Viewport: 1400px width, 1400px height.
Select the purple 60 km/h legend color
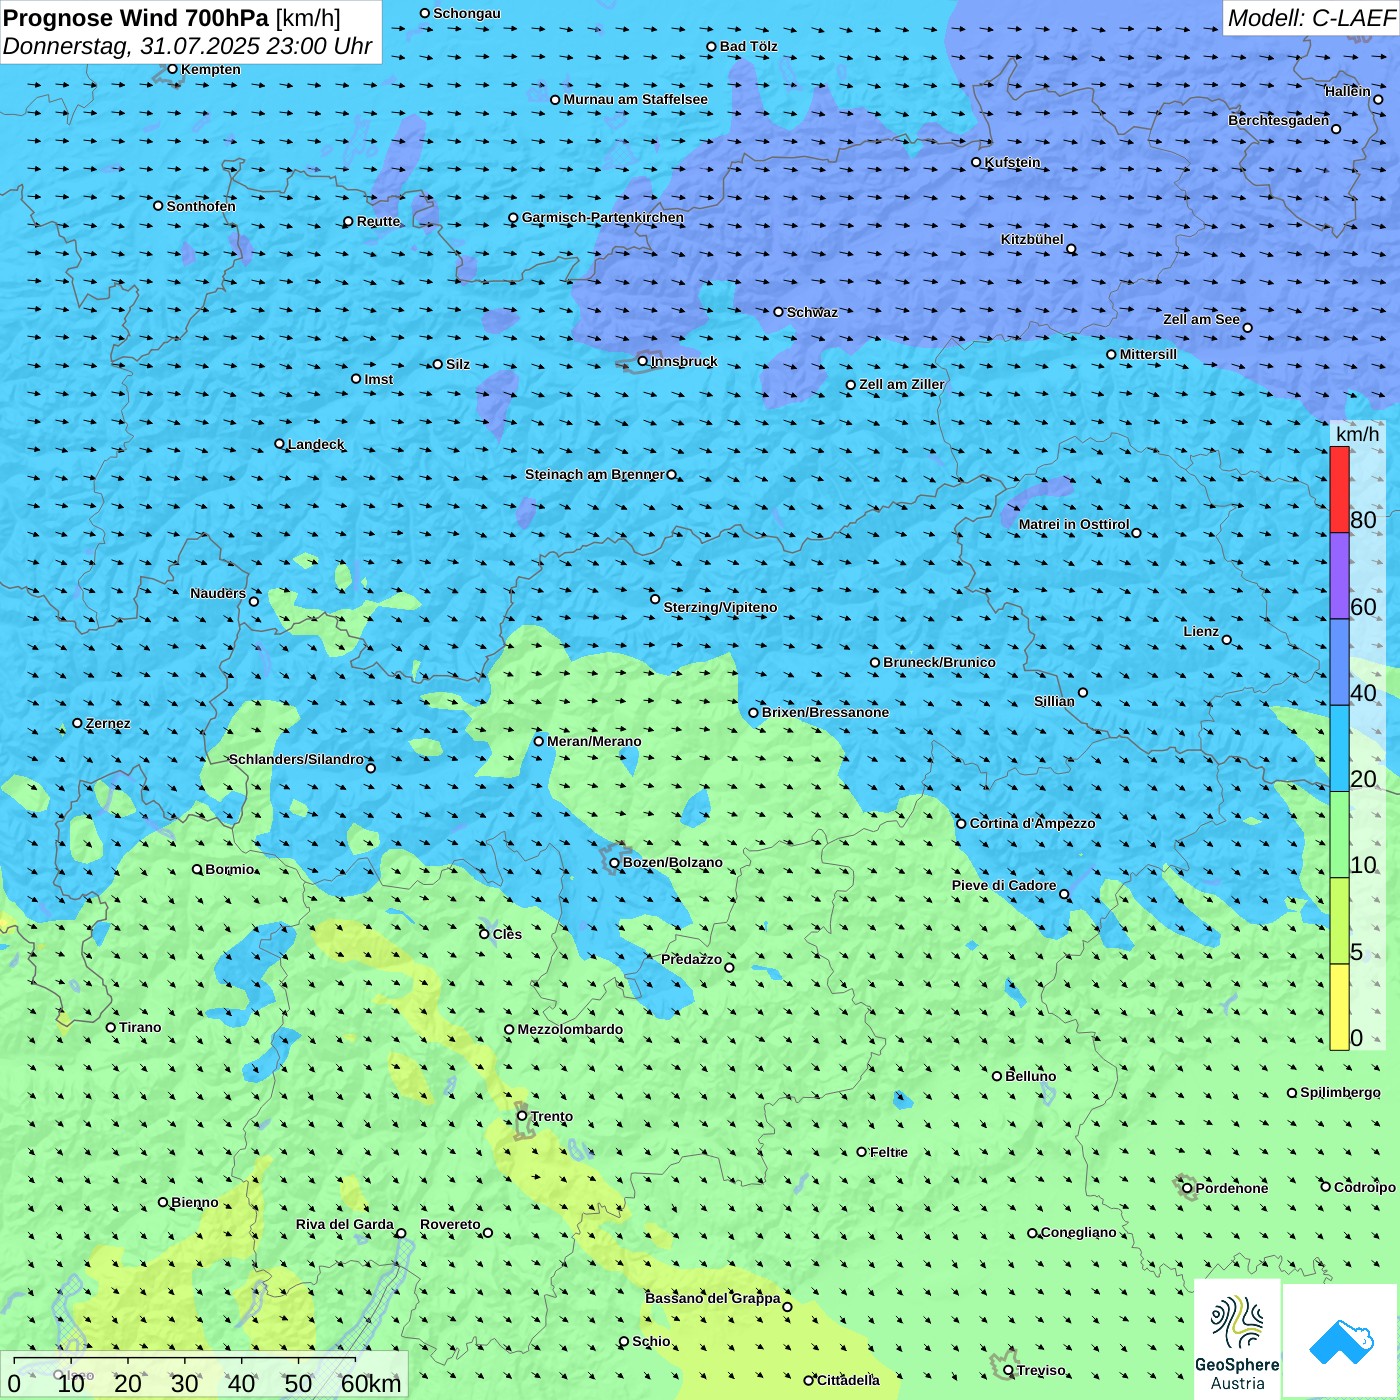1339,575
